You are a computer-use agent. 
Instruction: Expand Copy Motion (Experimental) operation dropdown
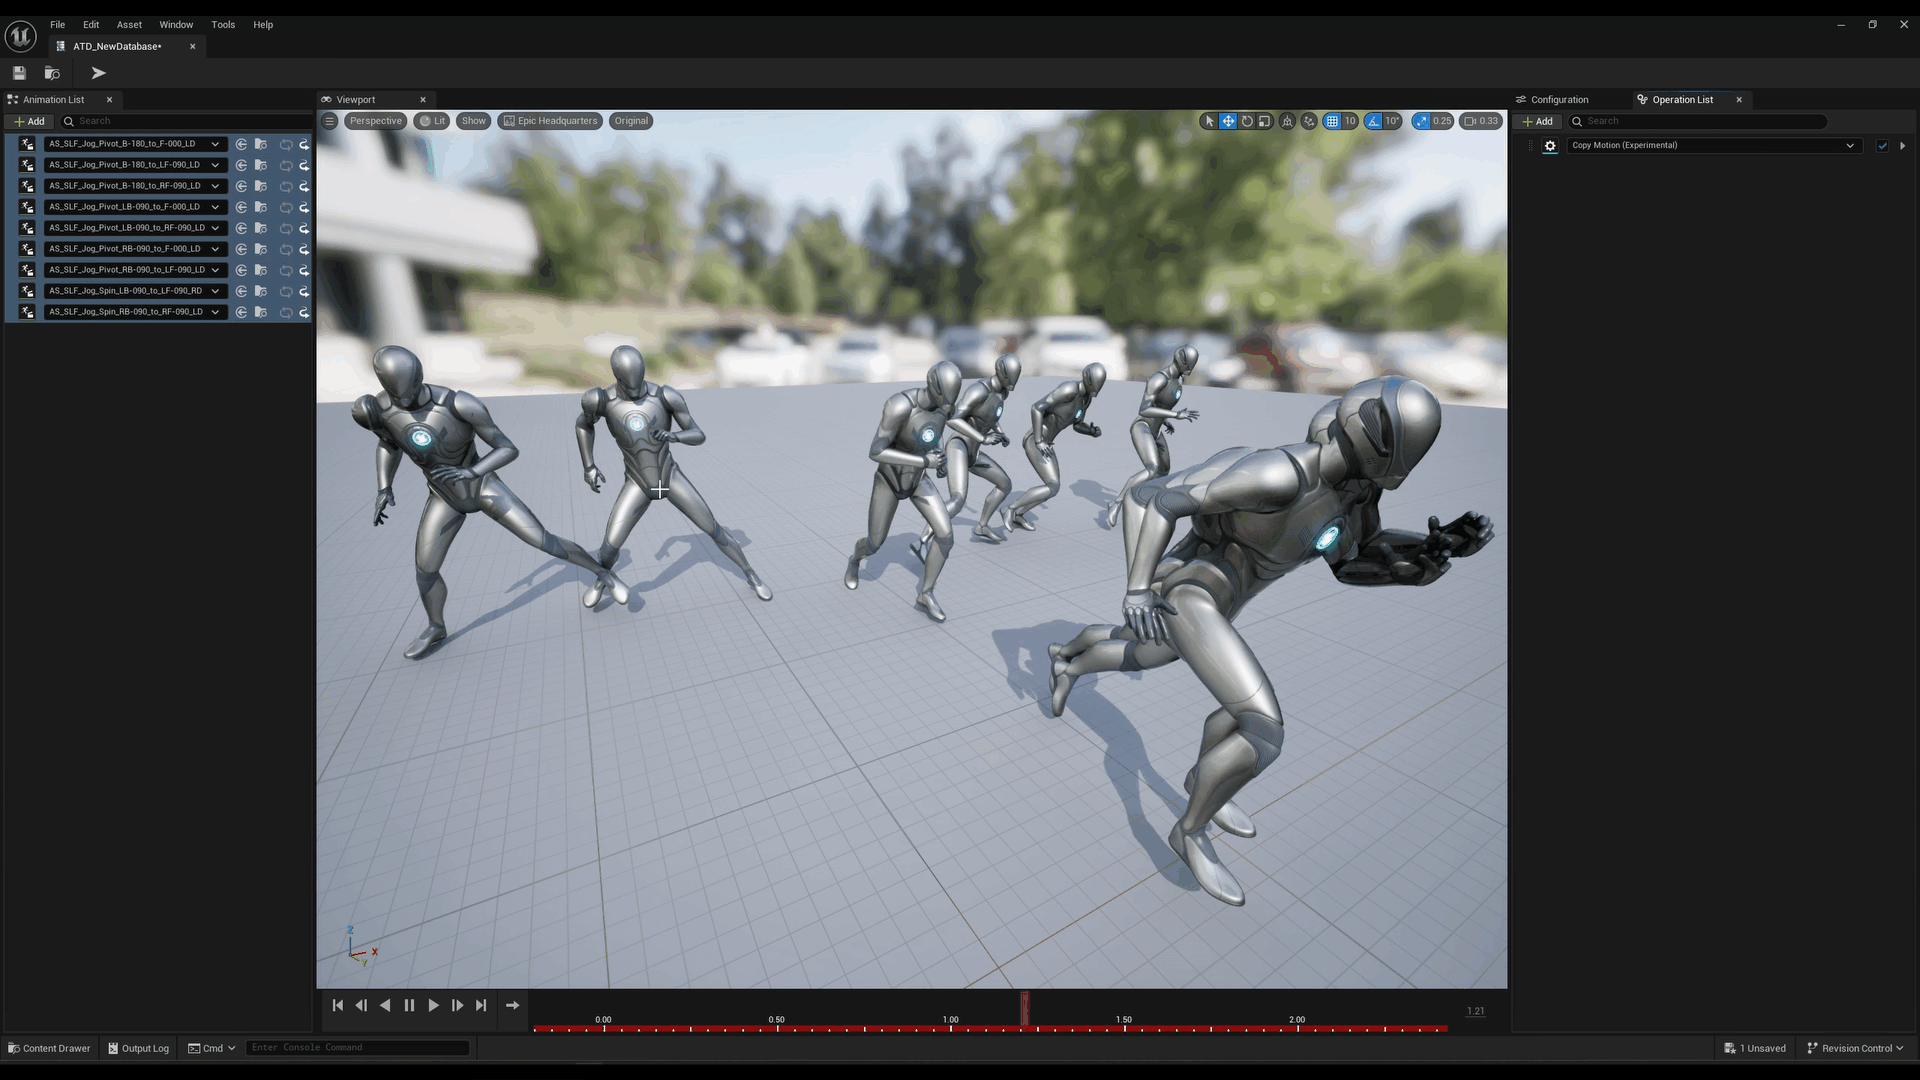[1714, 146]
